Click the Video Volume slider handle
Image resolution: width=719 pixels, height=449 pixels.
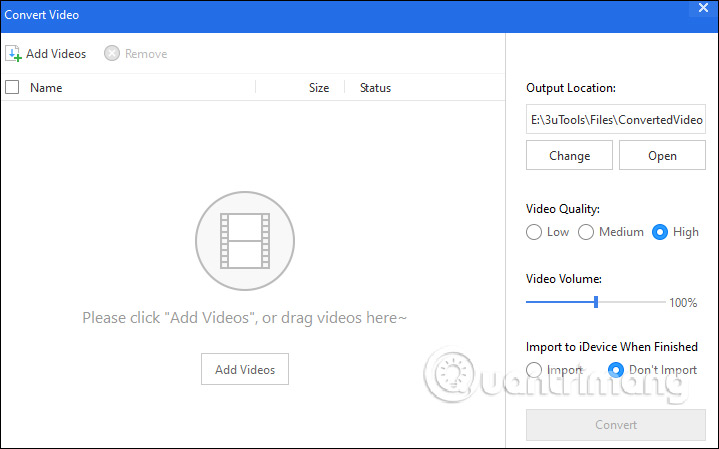click(x=596, y=302)
